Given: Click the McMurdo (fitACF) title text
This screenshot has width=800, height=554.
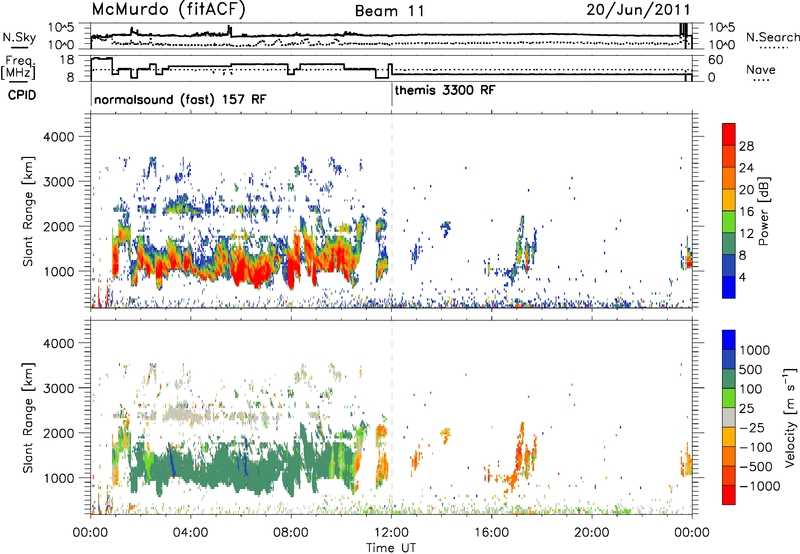Looking at the screenshot, I should [168, 10].
